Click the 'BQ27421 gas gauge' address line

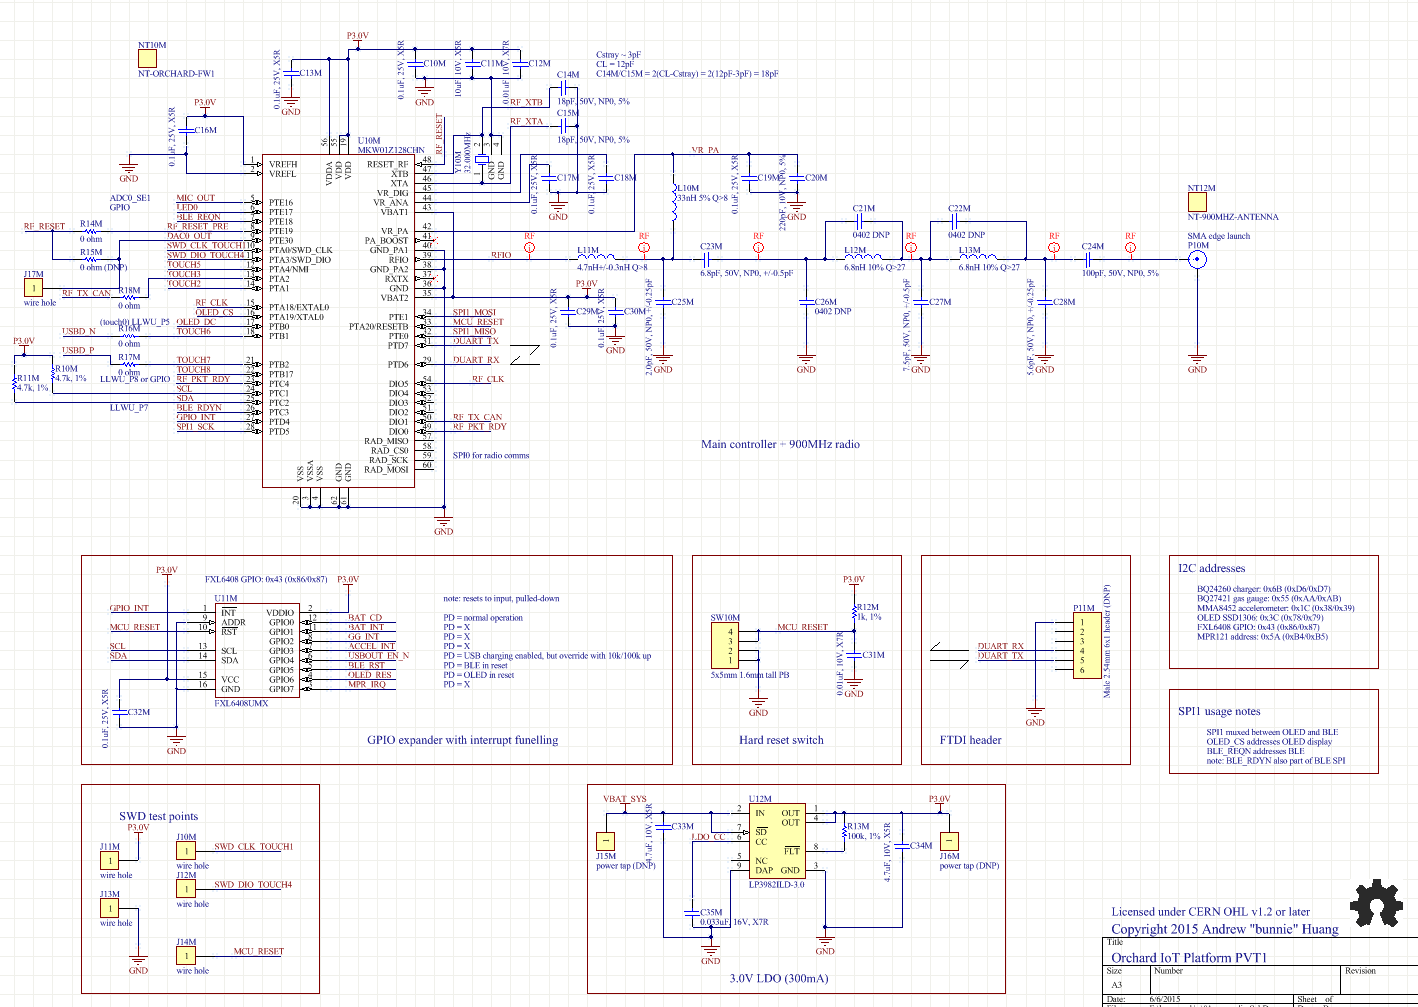tap(1269, 598)
